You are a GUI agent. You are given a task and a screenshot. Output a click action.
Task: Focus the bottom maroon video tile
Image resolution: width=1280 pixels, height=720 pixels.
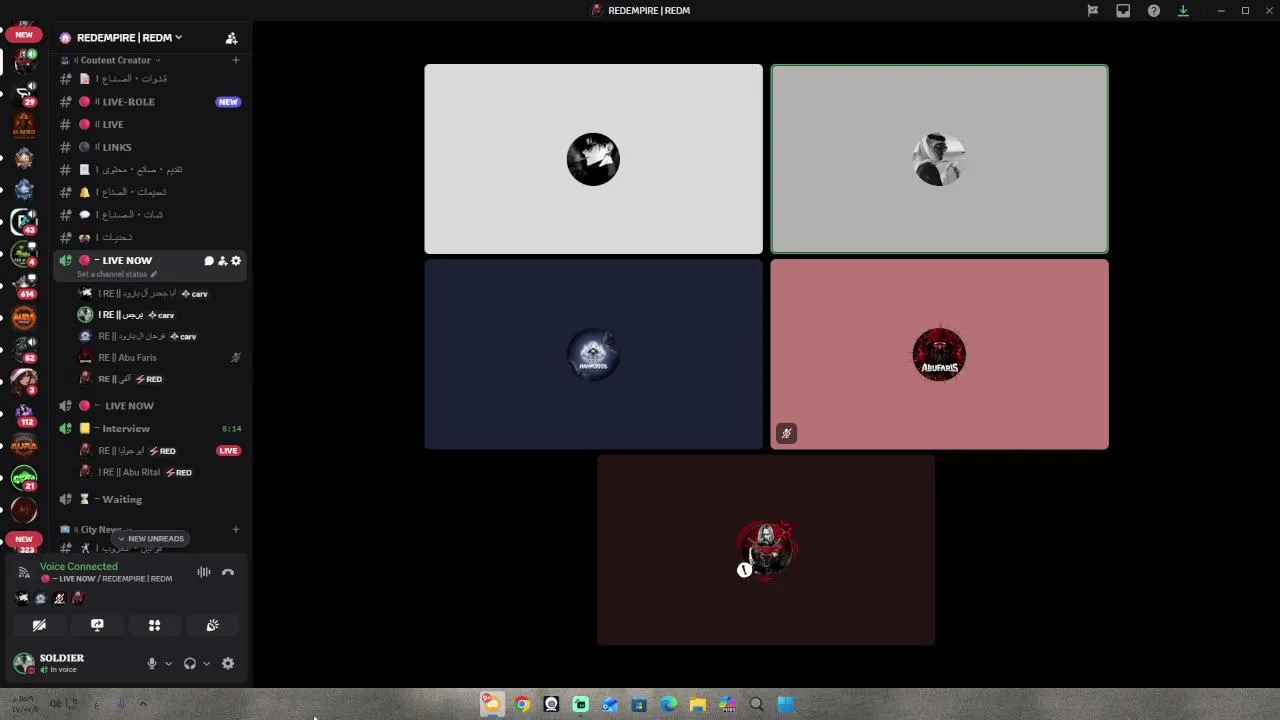766,550
